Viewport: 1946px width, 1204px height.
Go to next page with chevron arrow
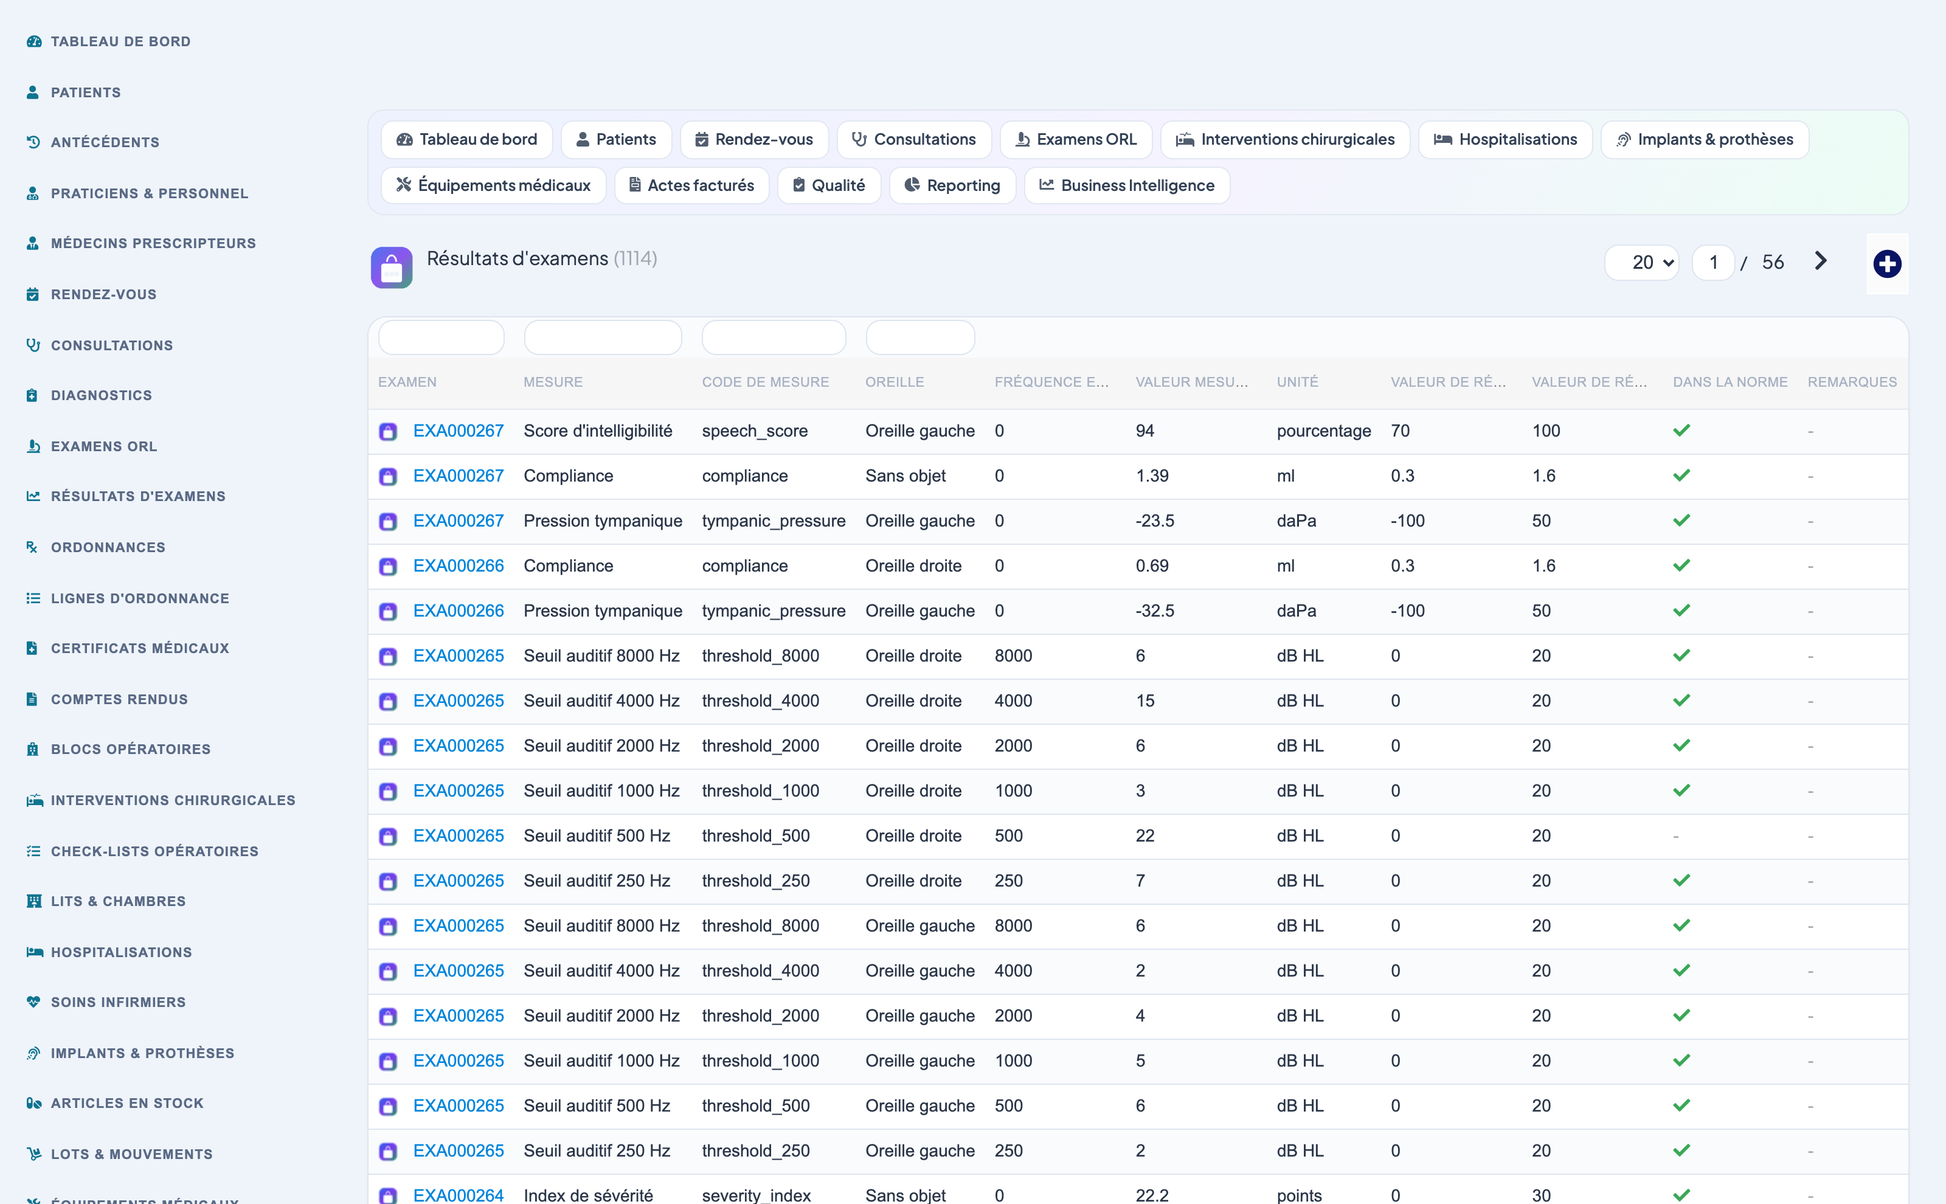click(x=1821, y=261)
